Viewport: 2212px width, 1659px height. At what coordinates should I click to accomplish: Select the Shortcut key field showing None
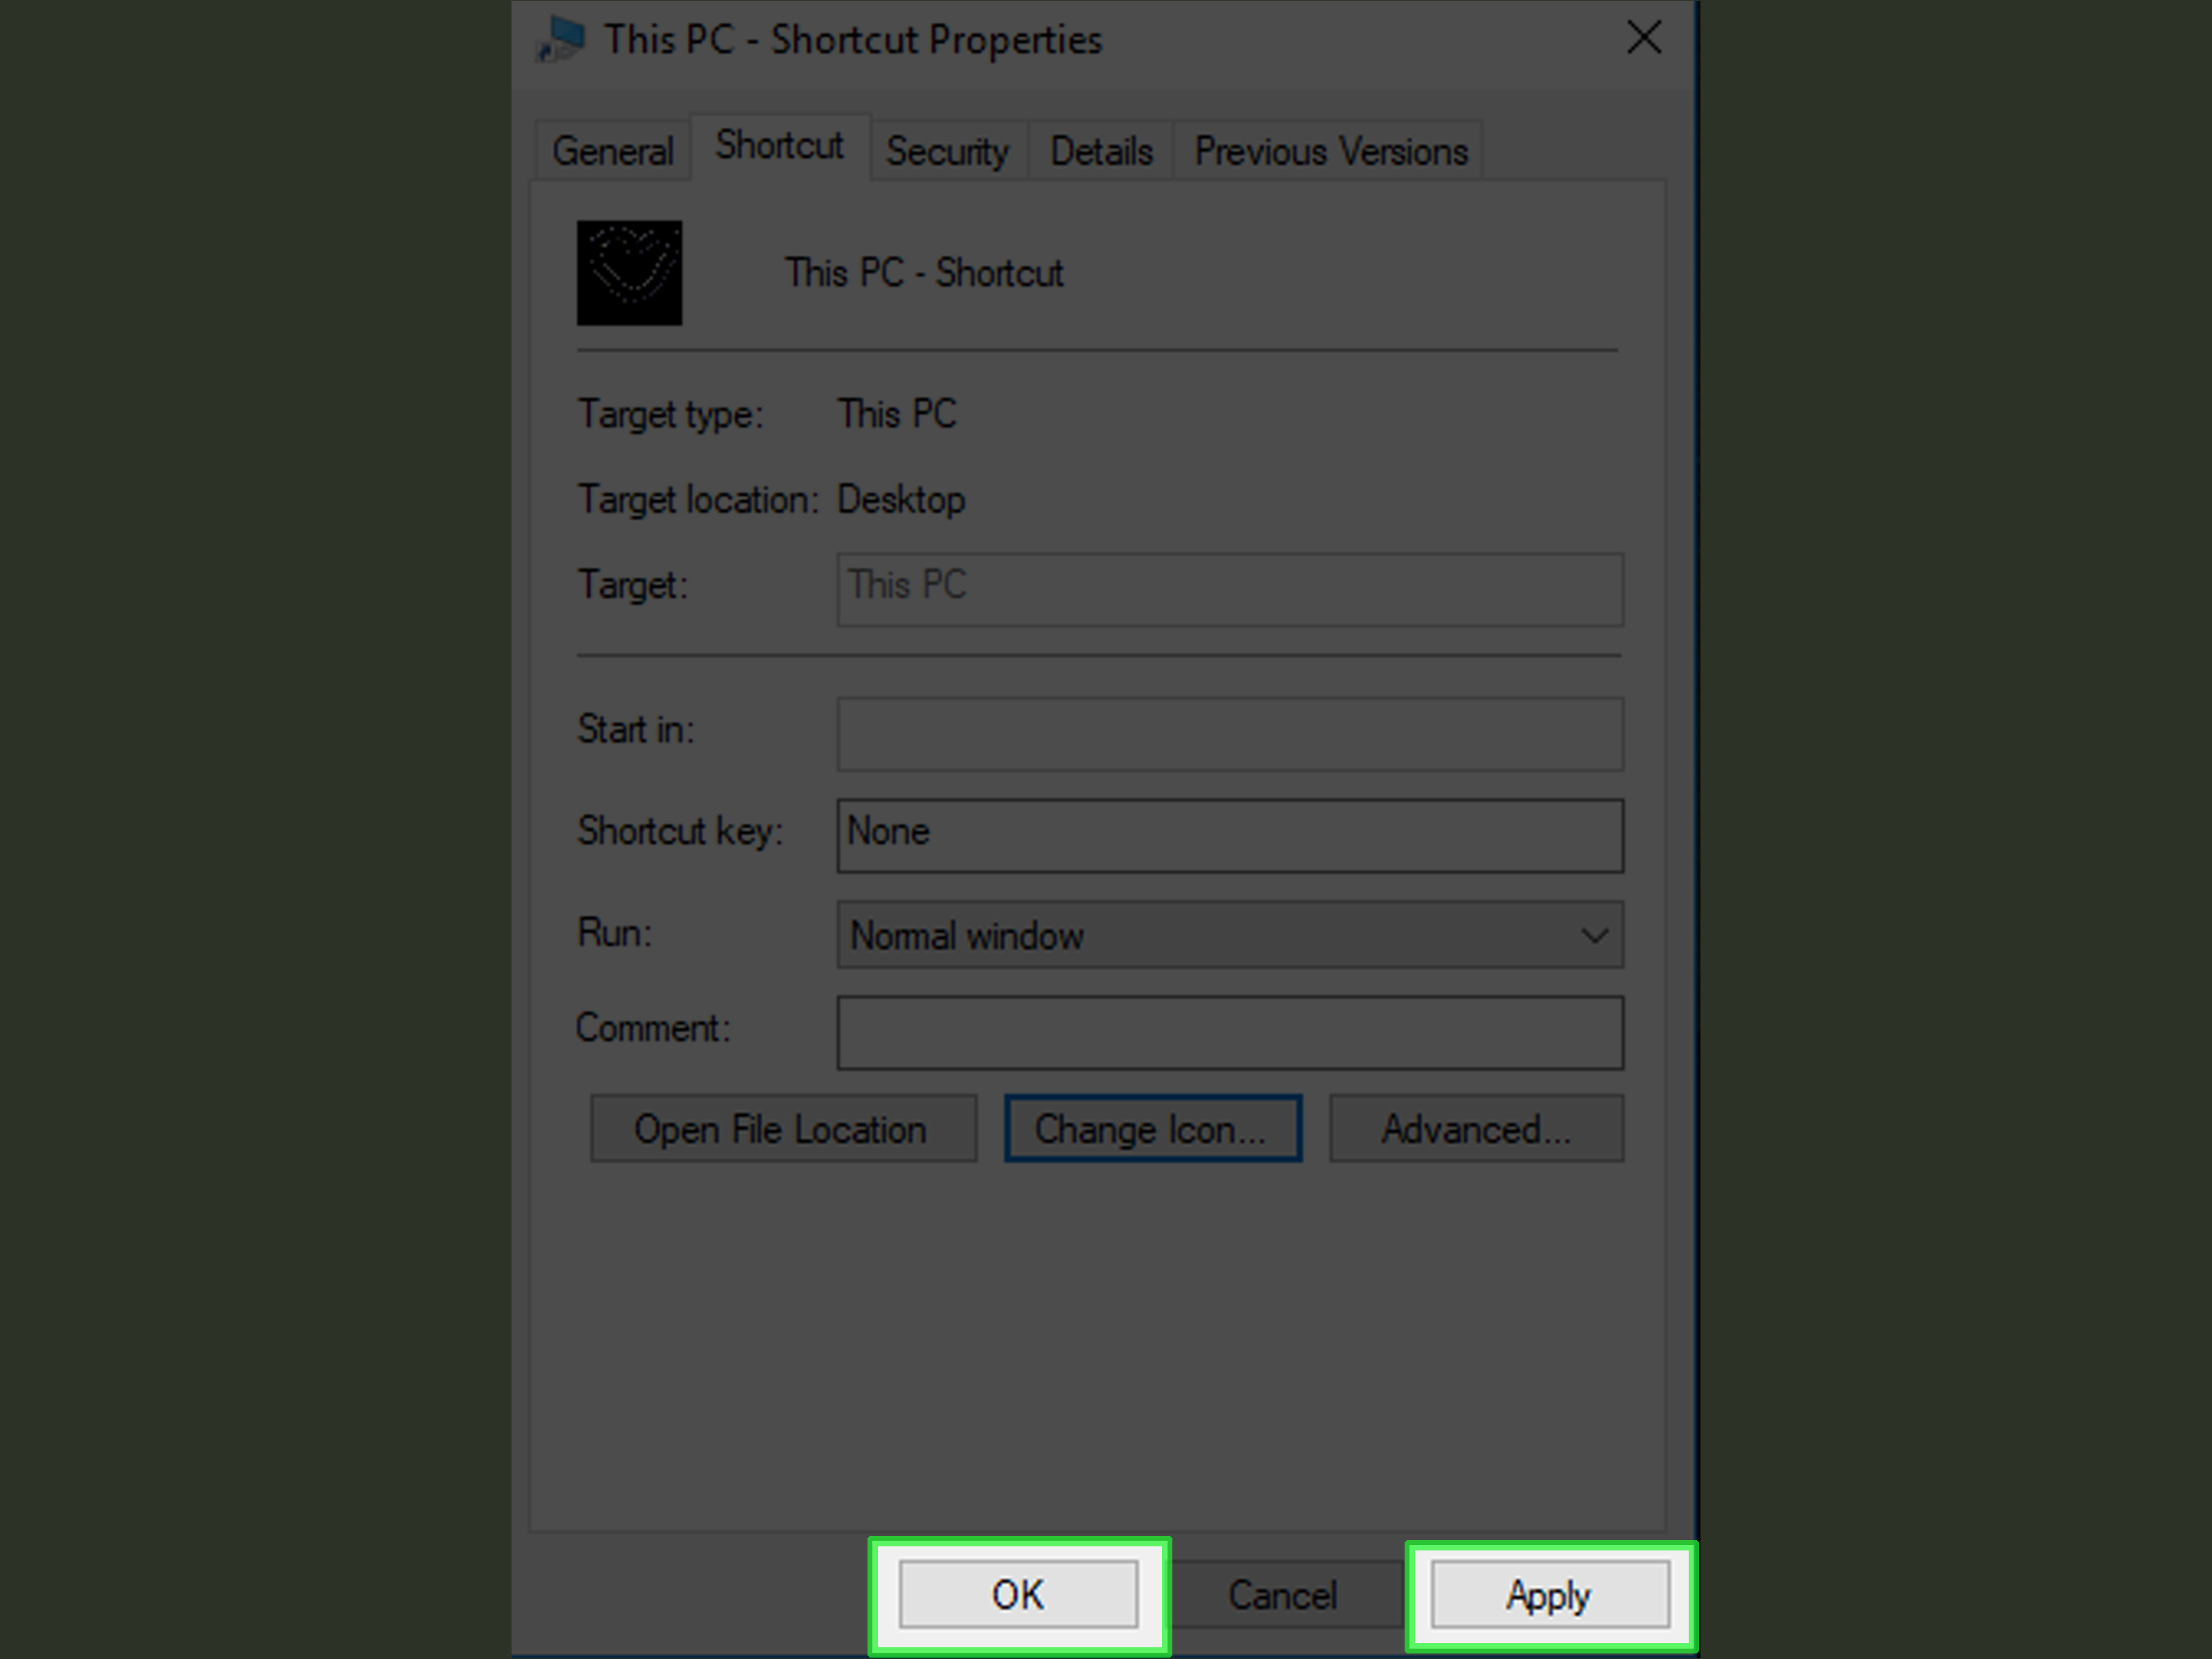(1229, 836)
